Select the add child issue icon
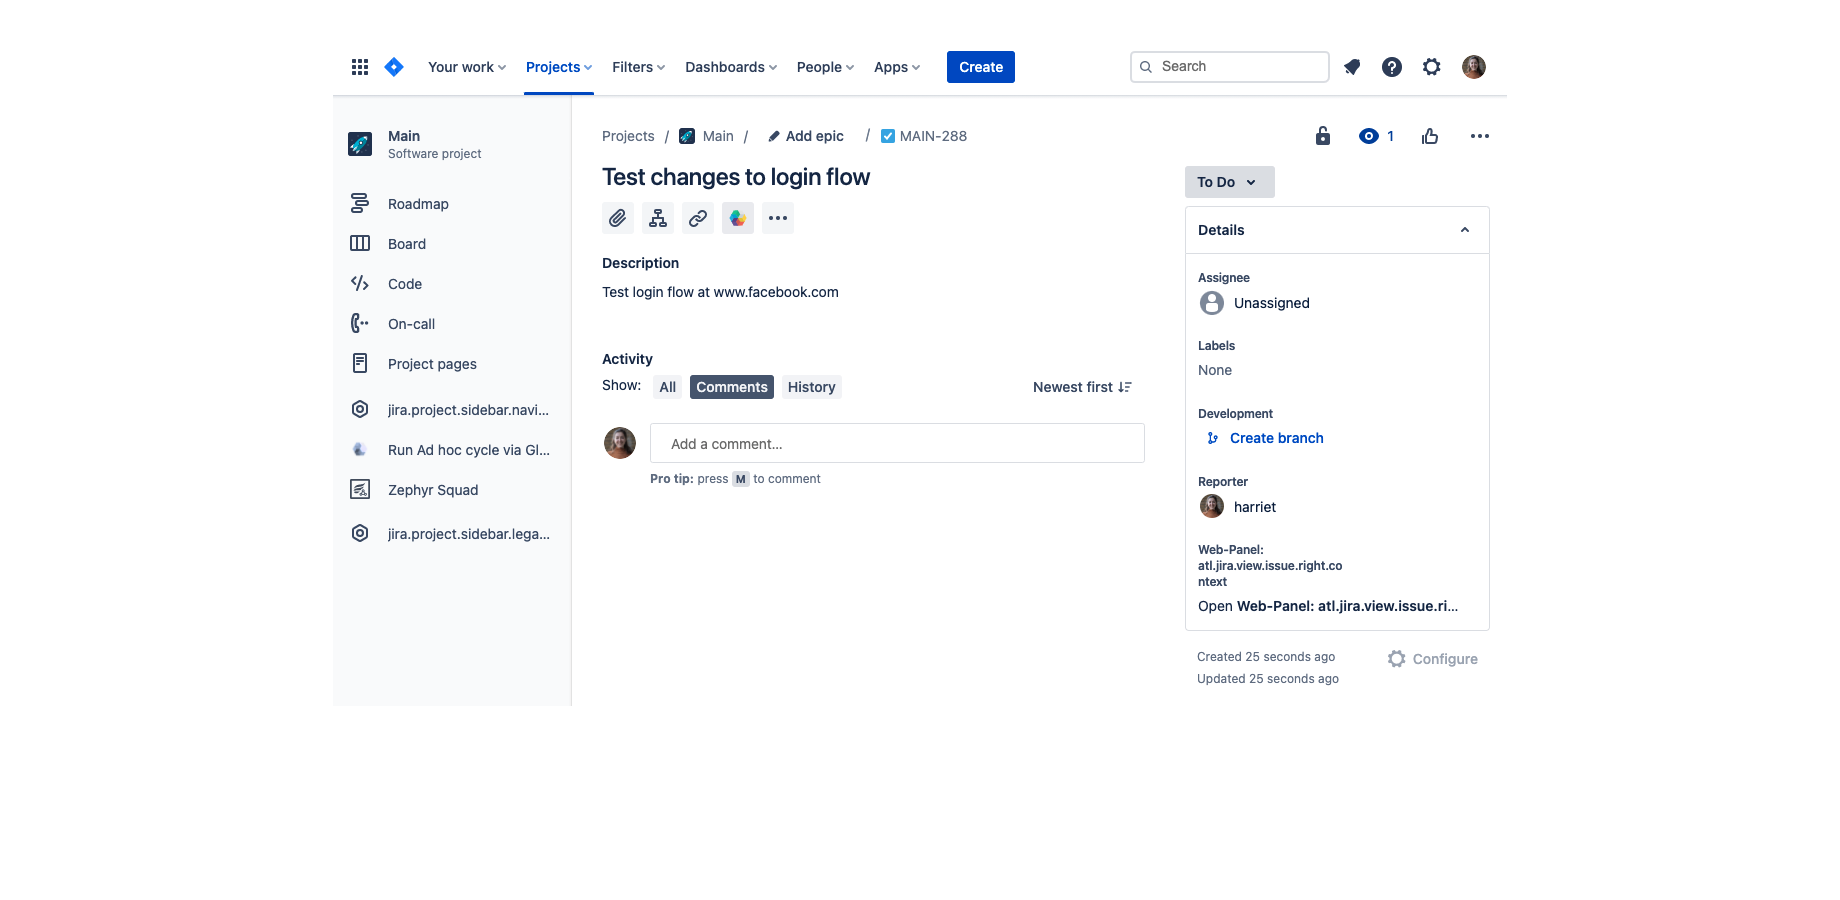This screenshot has width=1840, height=900. click(x=658, y=218)
